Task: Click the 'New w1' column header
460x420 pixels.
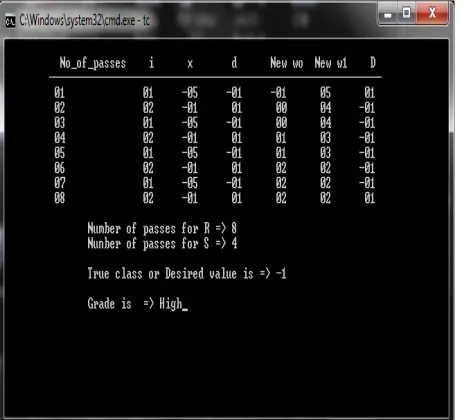Action: [x=331, y=63]
